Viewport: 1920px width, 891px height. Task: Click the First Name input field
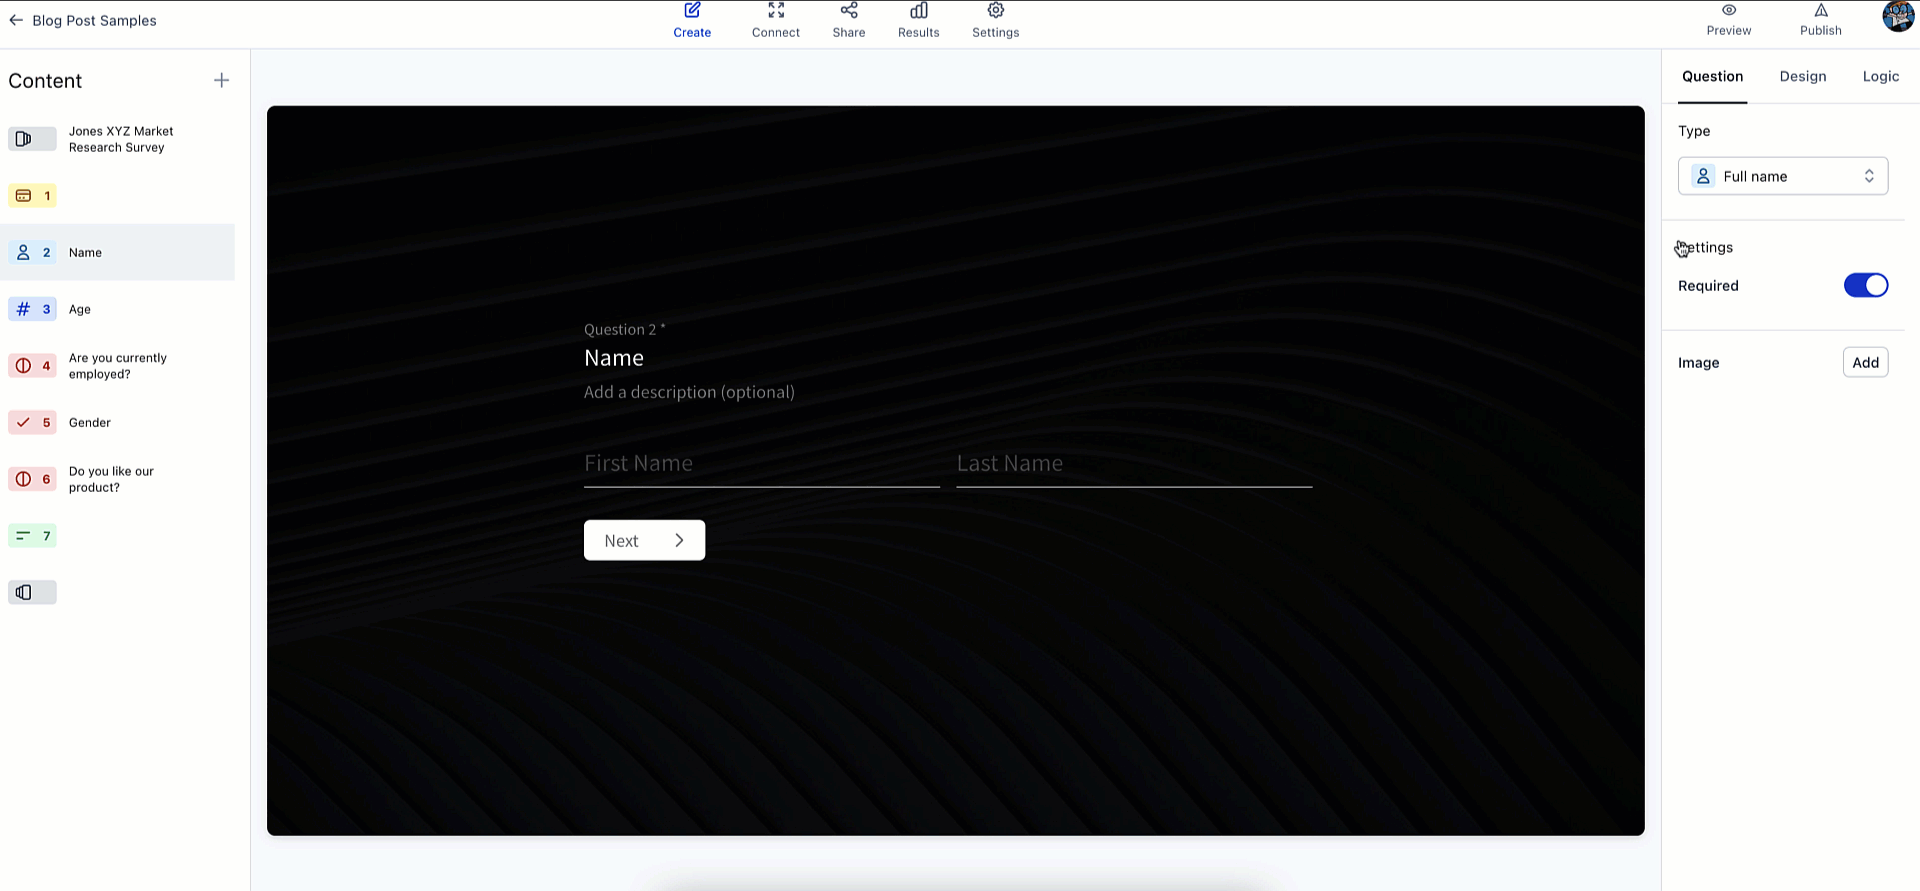point(761,464)
